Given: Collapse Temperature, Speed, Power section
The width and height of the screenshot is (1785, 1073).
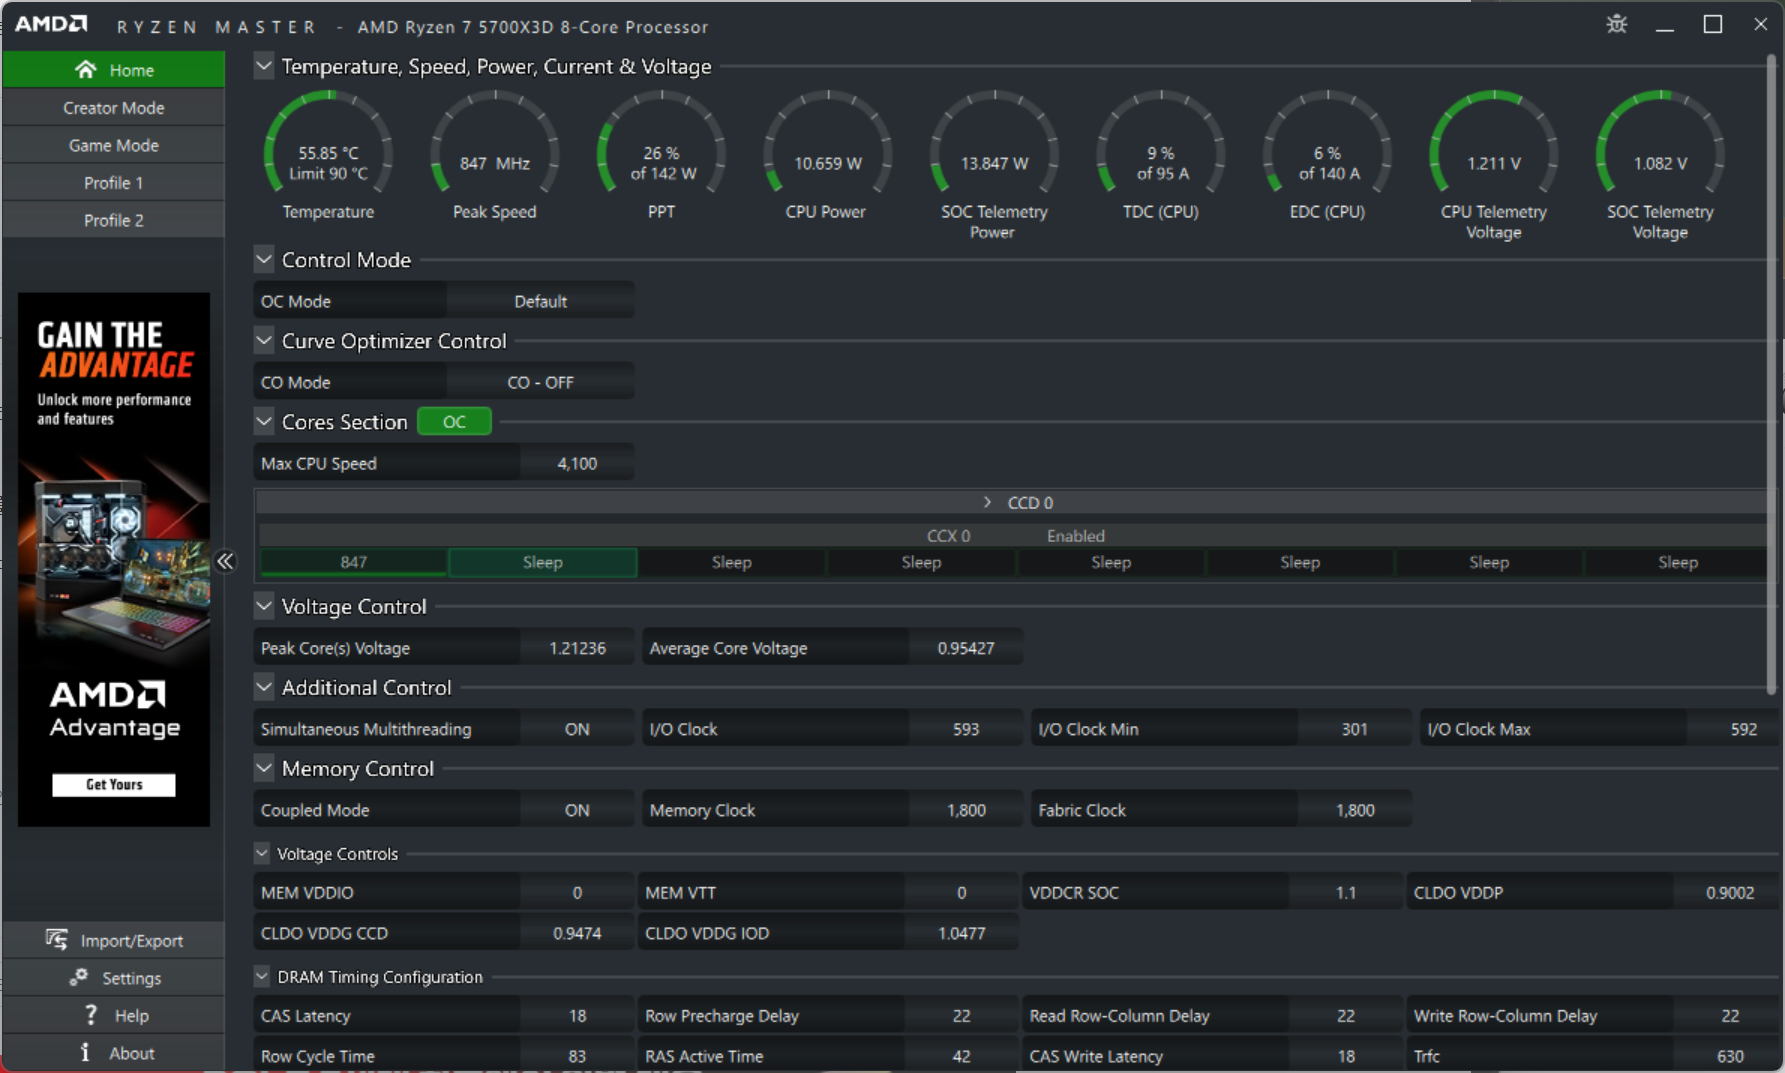Looking at the screenshot, I should pos(264,66).
